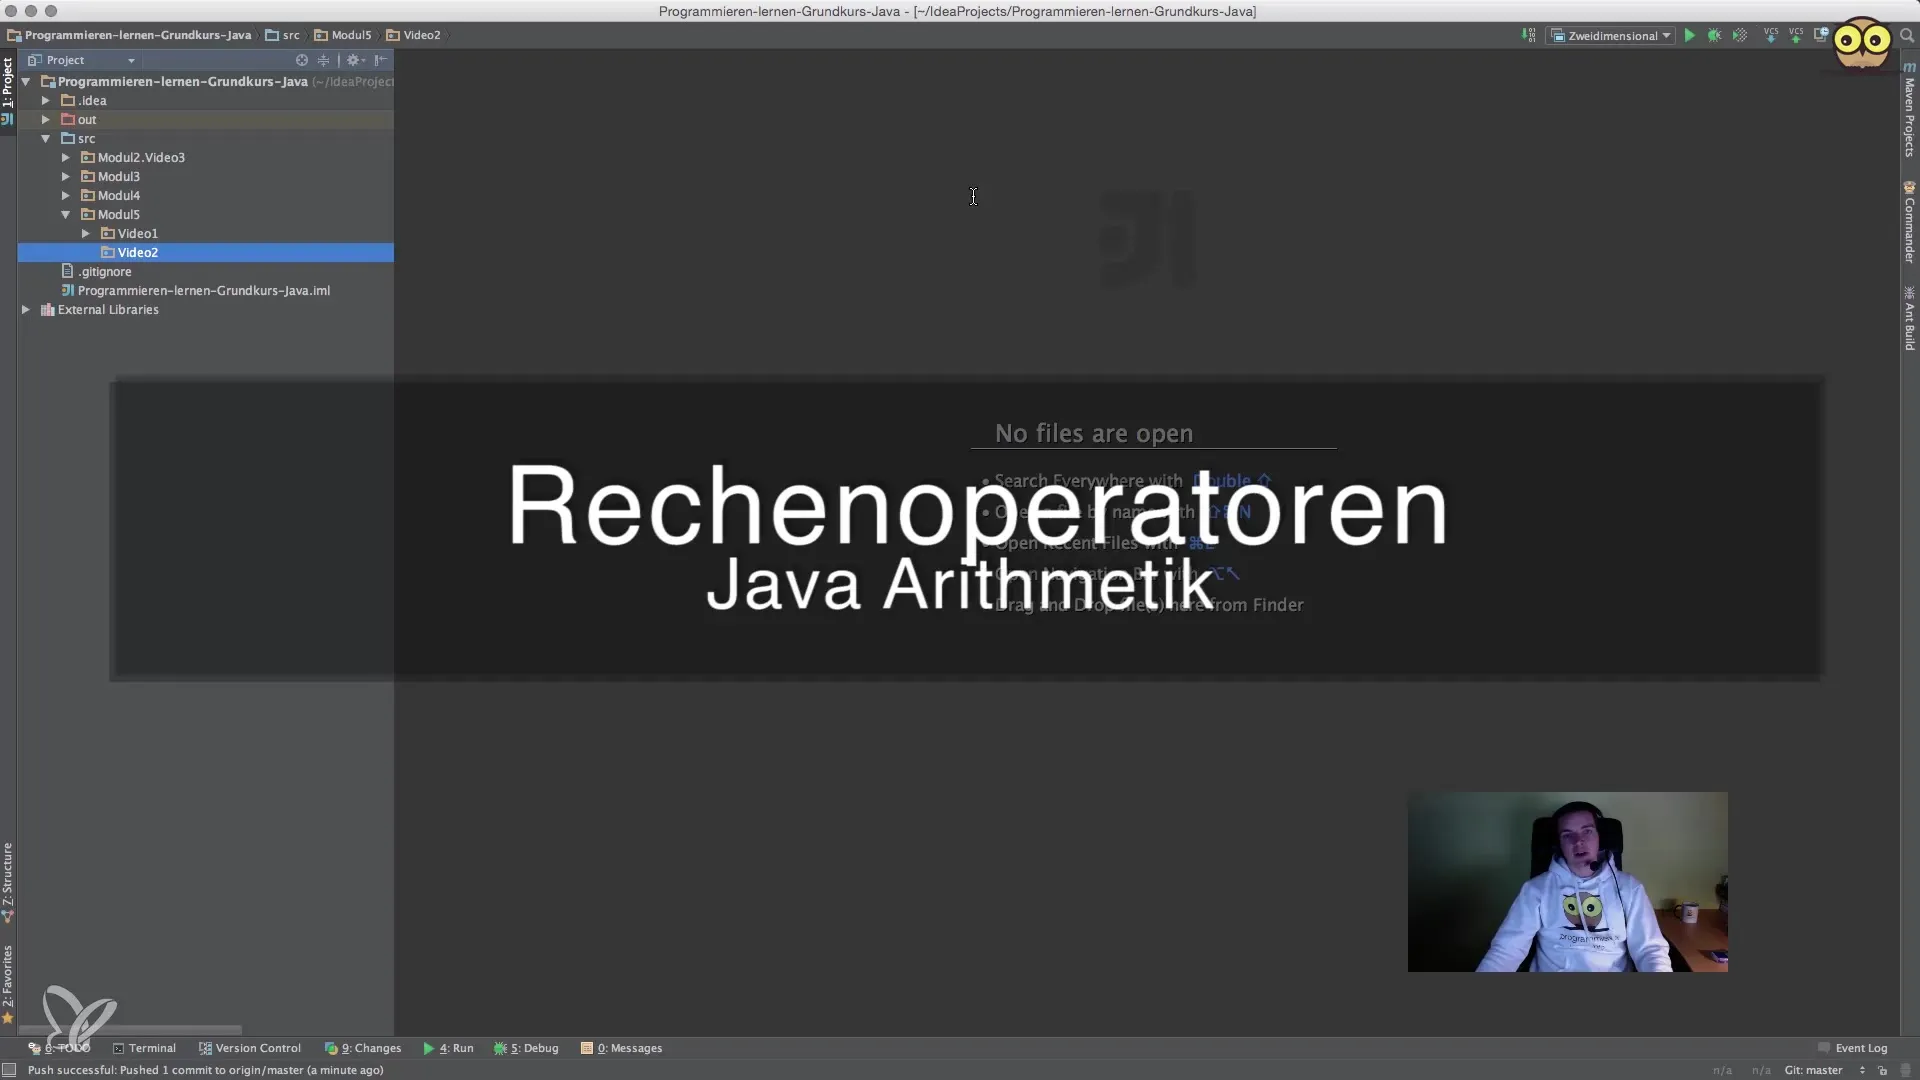The image size is (1920, 1080).
Task: Select the Video2 package row
Action: [206, 252]
